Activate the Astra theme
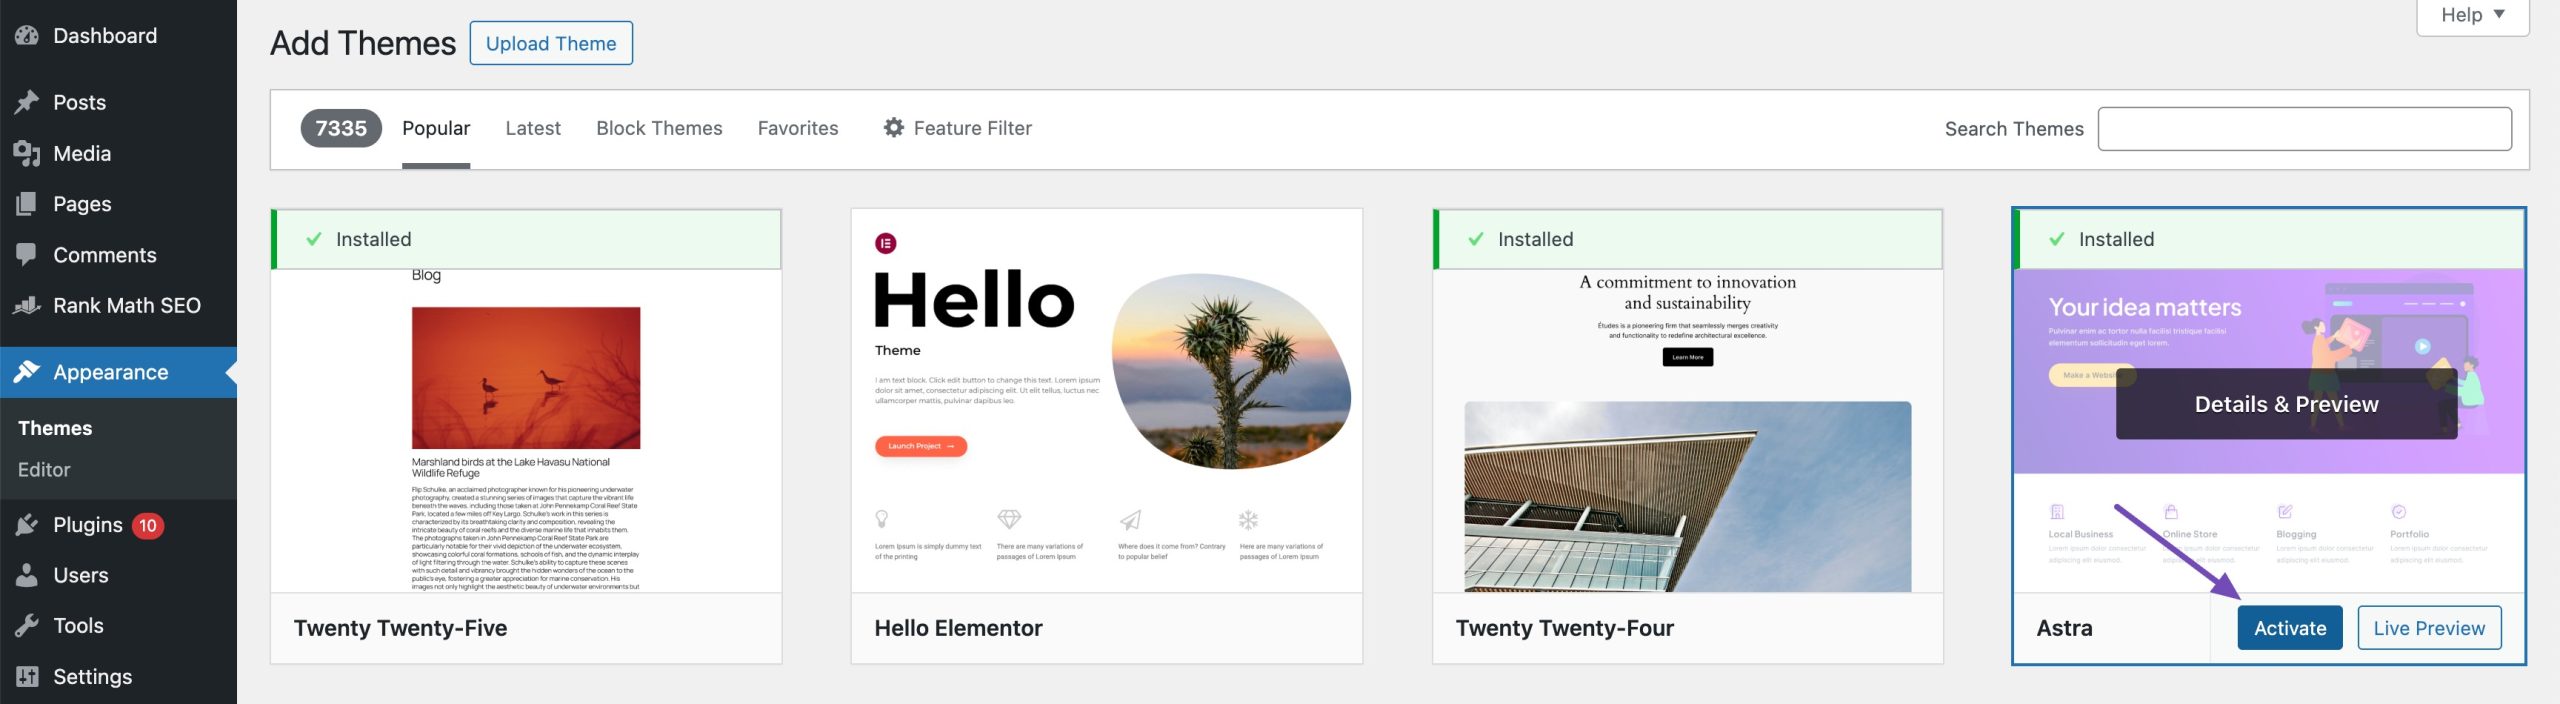Viewport: 2560px width, 704px height. pyautogui.click(x=2290, y=628)
